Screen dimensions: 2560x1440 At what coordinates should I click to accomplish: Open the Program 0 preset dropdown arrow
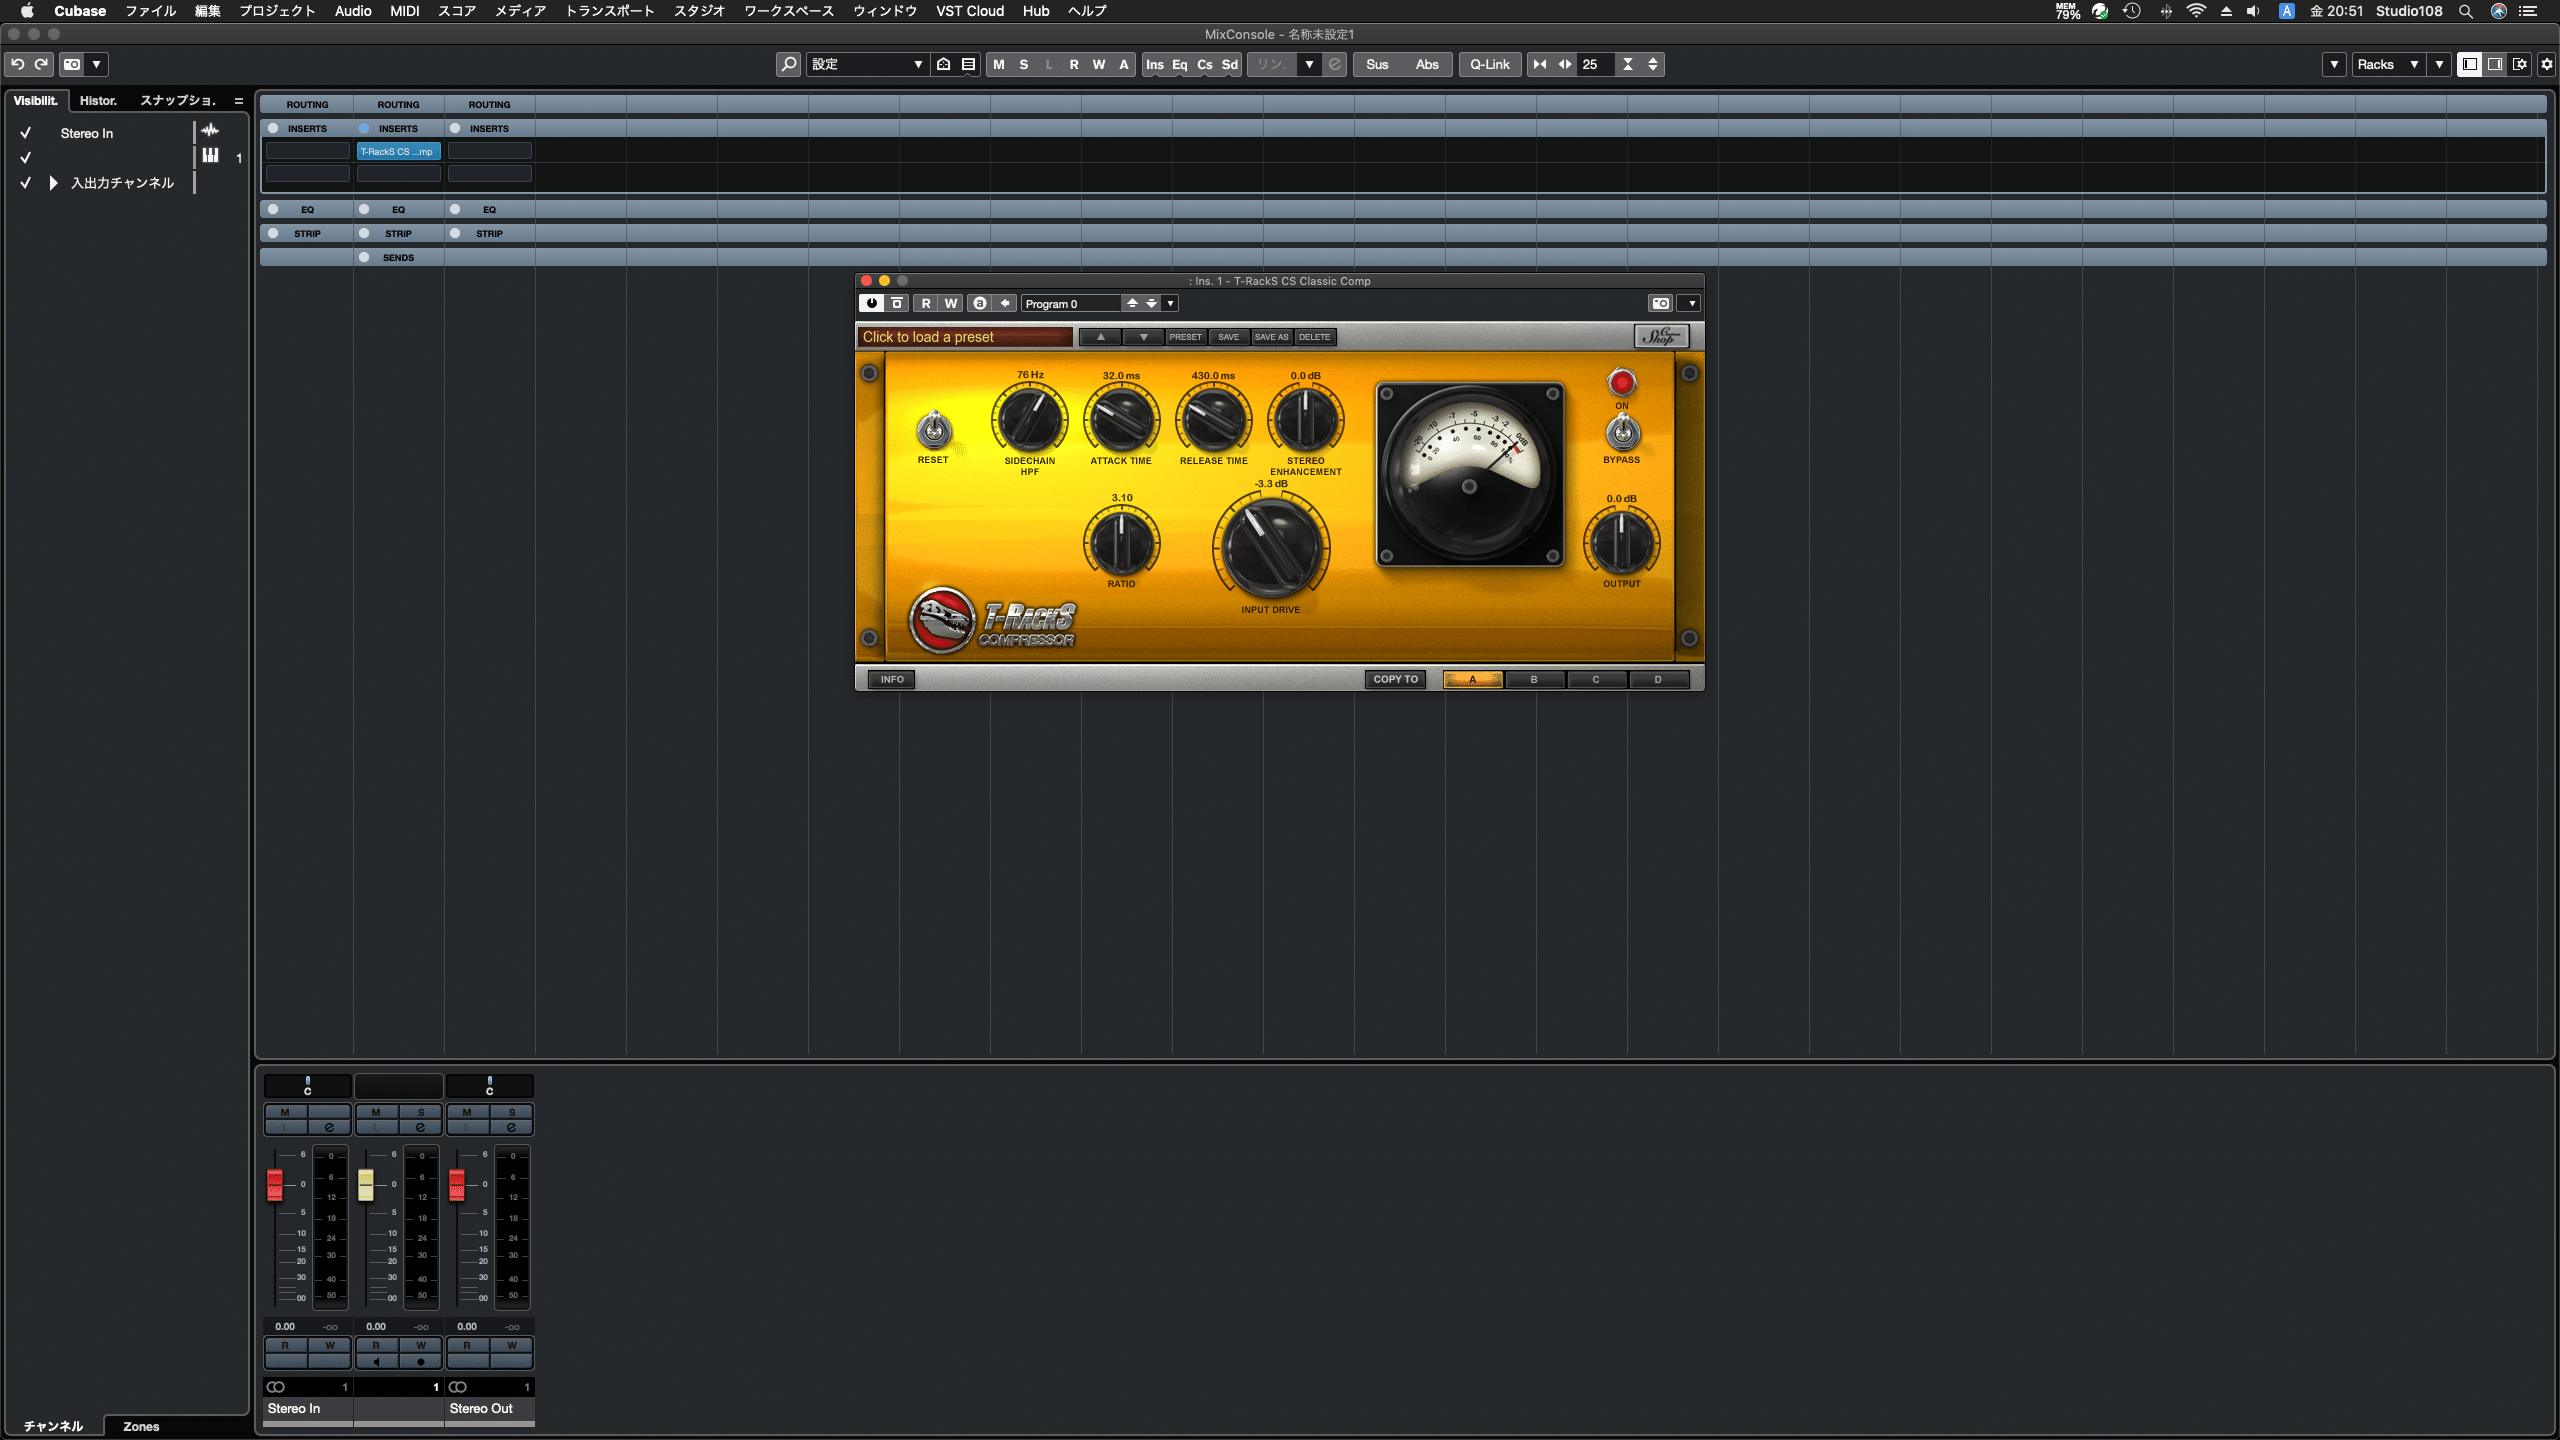pos(1171,303)
